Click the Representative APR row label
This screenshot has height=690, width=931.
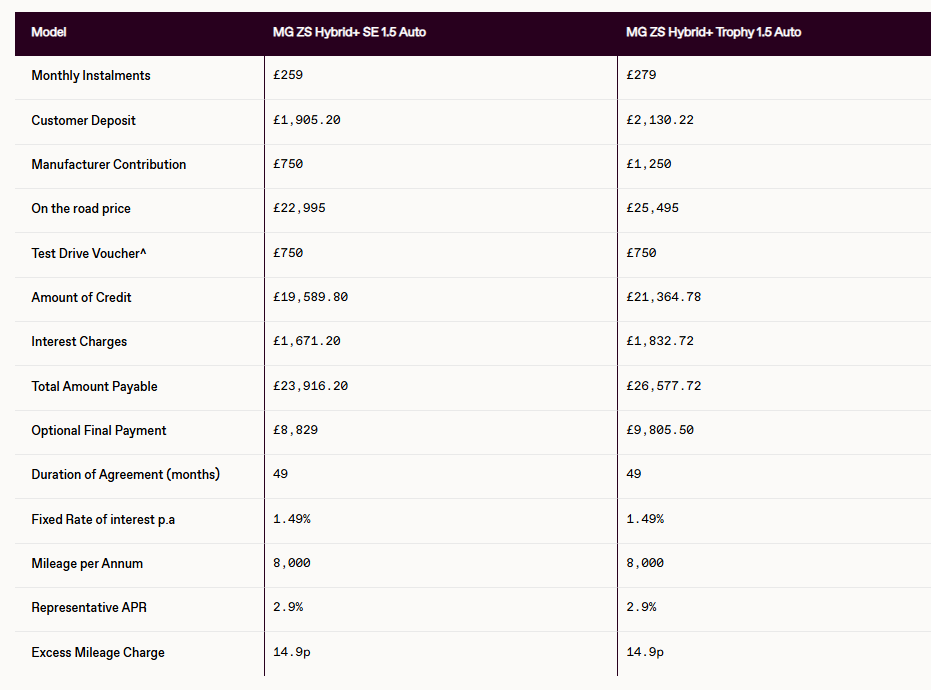tap(89, 608)
